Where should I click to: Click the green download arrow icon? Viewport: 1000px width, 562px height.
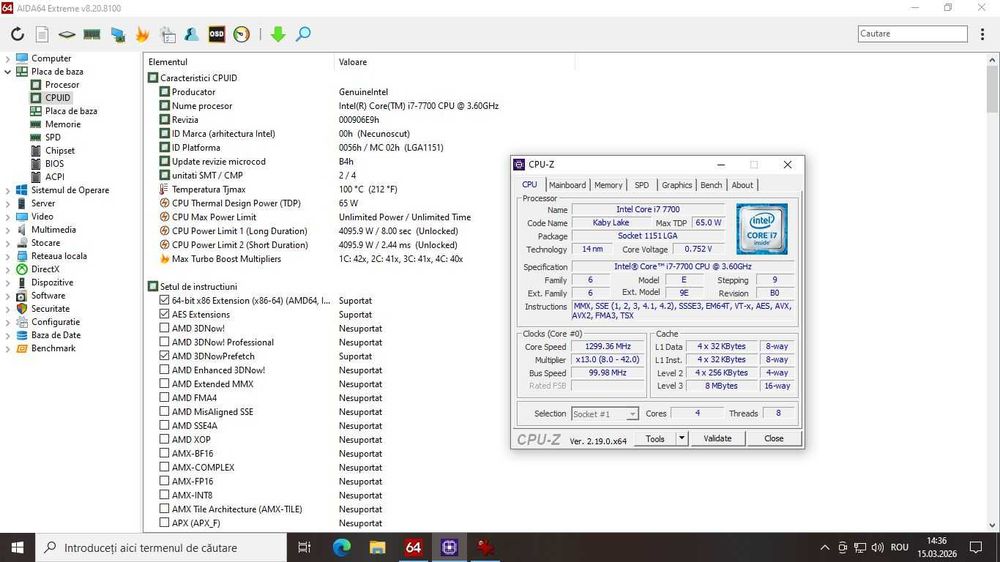point(278,34)
